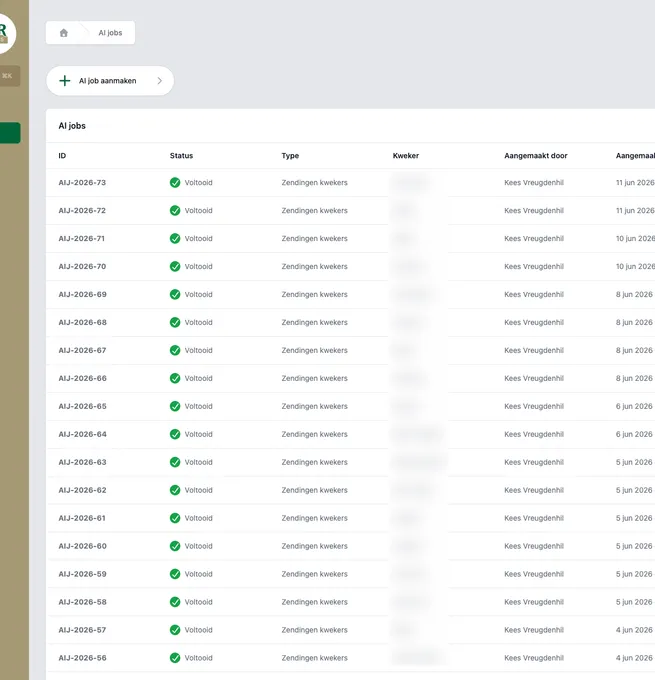The height and width of the screenshot is (680, 655).
Task: Open the AI jobs breadcrumb
Action: [110, 33]
